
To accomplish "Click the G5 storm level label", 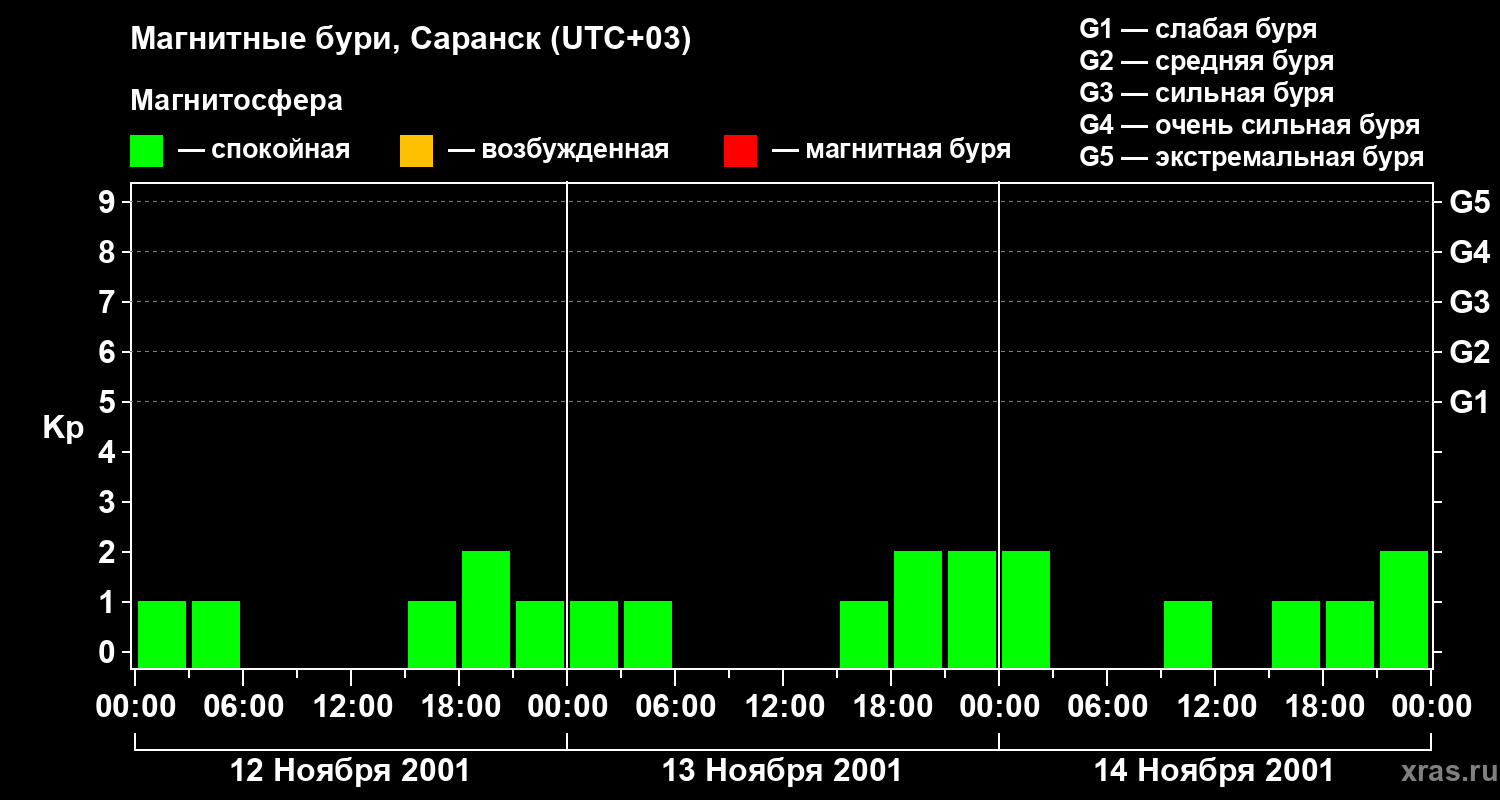I will coord(1469,202).
